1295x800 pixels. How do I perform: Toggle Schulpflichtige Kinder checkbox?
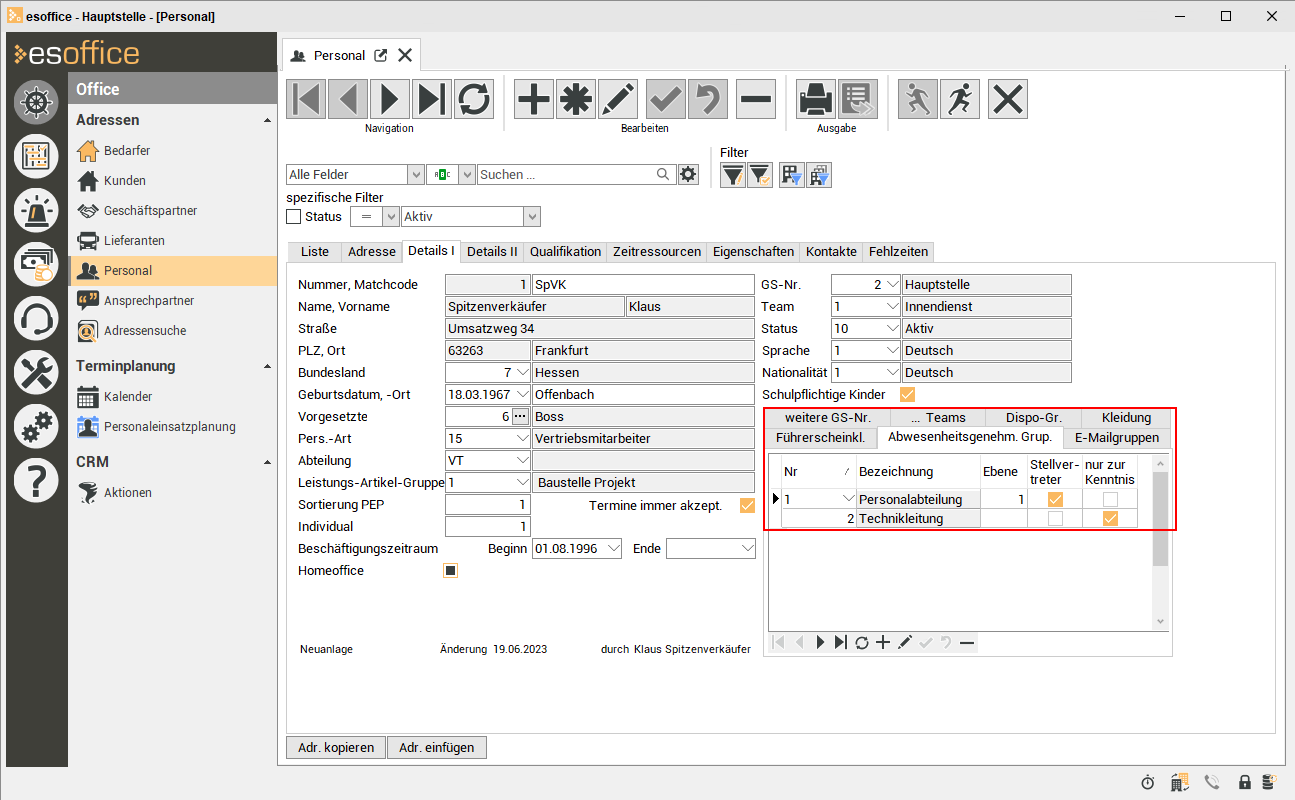coord(908,395)
